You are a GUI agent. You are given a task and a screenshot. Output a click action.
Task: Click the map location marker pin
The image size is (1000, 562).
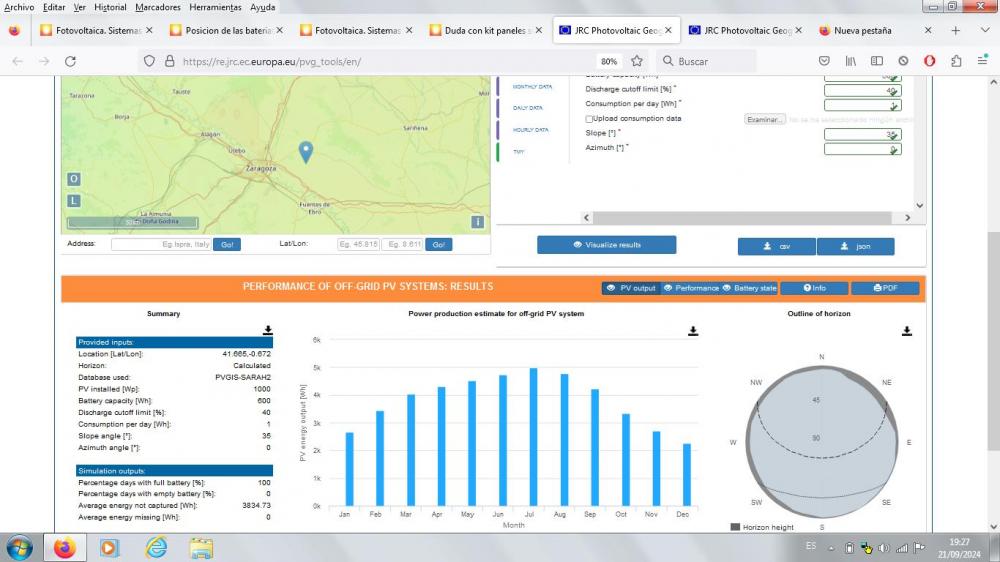click(306, 152)
